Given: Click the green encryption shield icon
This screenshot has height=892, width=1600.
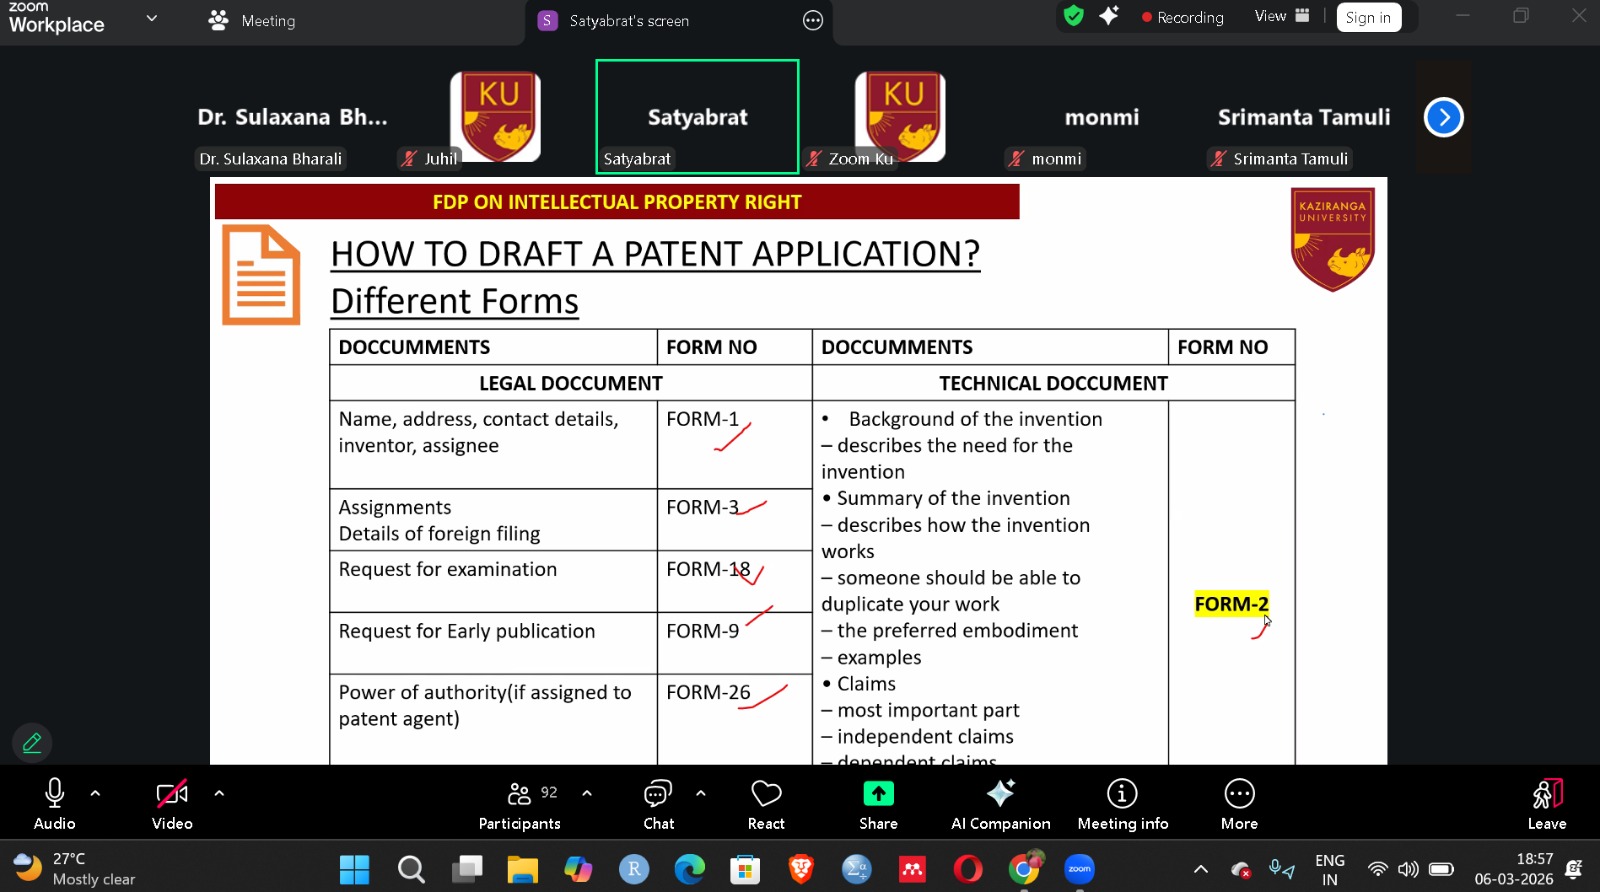Looking at the screenshot, I should pos(1074,16).
